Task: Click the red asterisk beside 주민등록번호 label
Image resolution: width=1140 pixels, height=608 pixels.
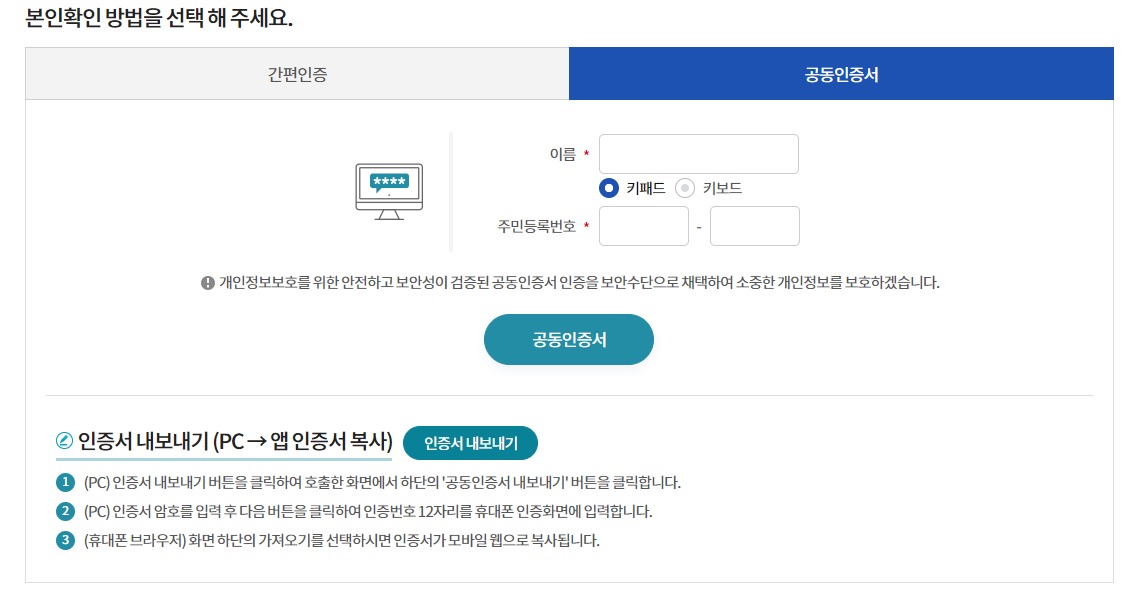Action: pyautogui.click(x=585, y=226)
